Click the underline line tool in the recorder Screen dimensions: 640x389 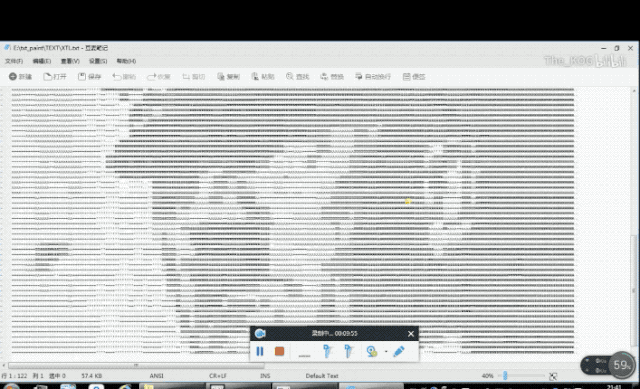[x=304, y=356]
